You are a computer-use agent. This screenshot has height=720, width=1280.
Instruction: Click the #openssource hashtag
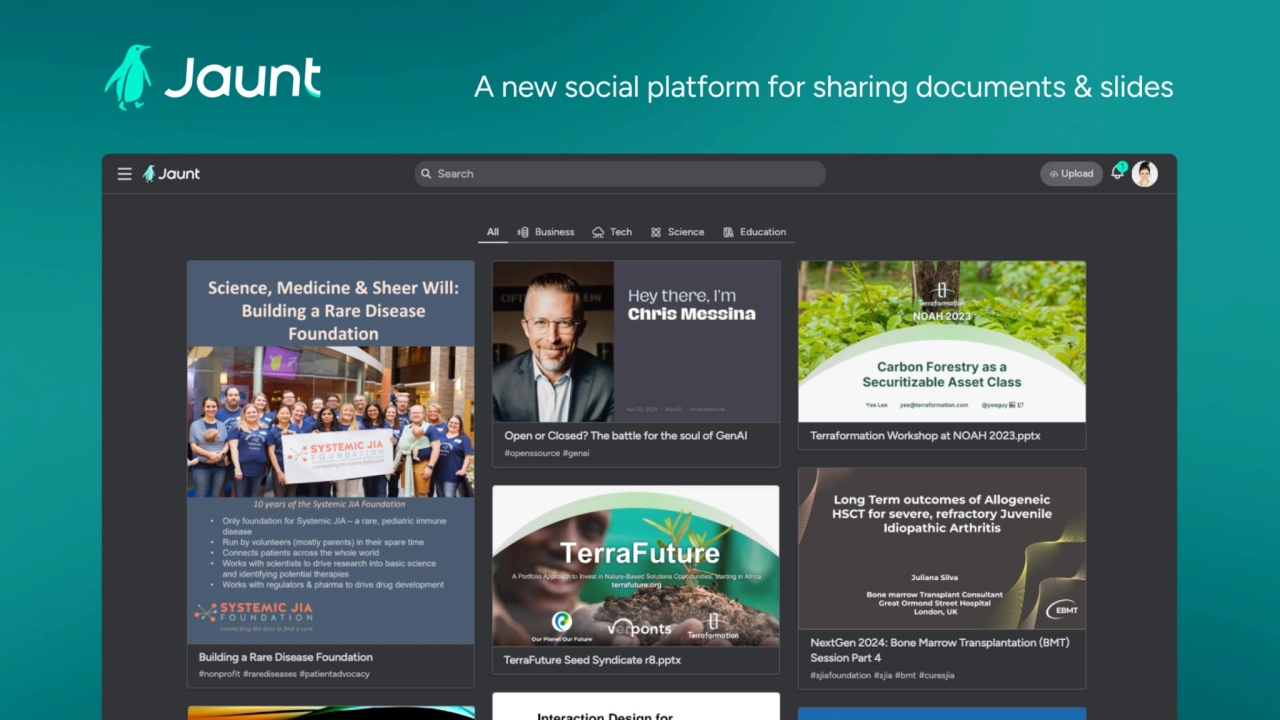pyautogui.click(x=532, y=453)
